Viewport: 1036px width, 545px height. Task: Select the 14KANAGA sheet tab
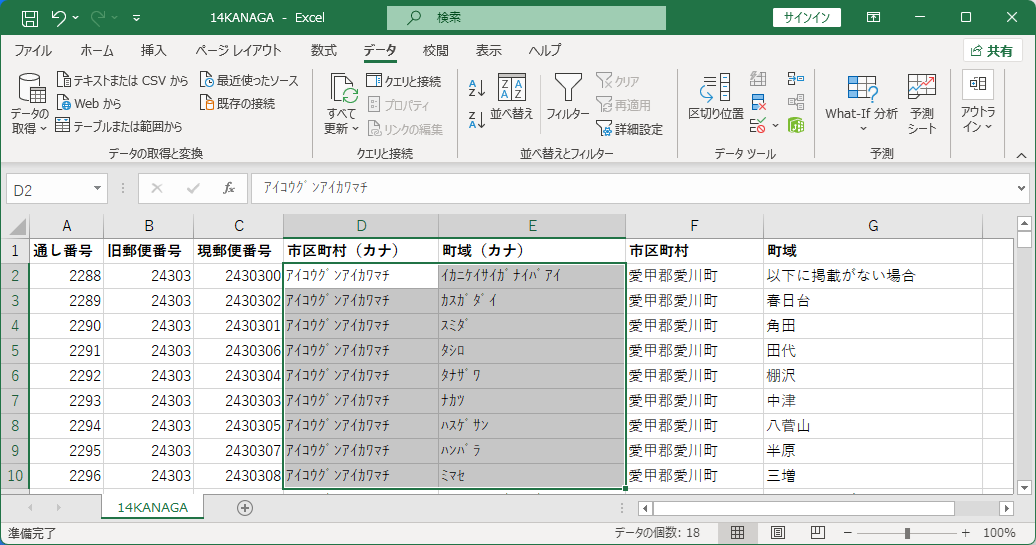tap(153, 507)
